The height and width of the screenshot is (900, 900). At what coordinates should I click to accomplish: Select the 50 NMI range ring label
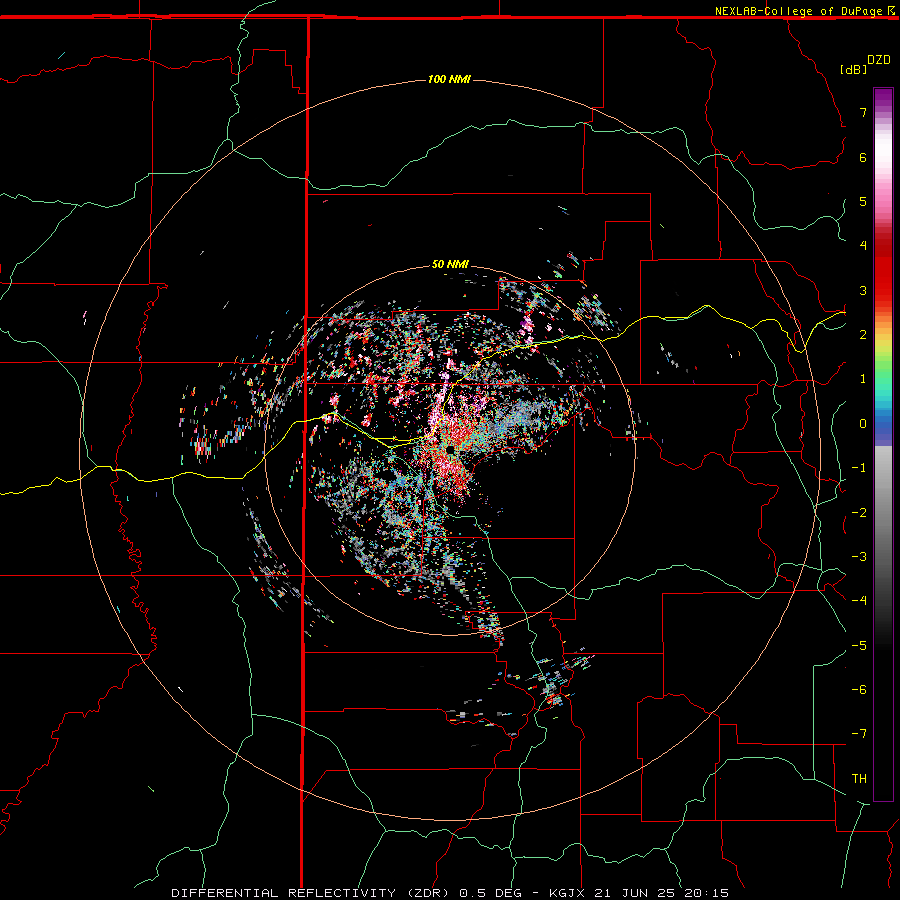[450, 264]
